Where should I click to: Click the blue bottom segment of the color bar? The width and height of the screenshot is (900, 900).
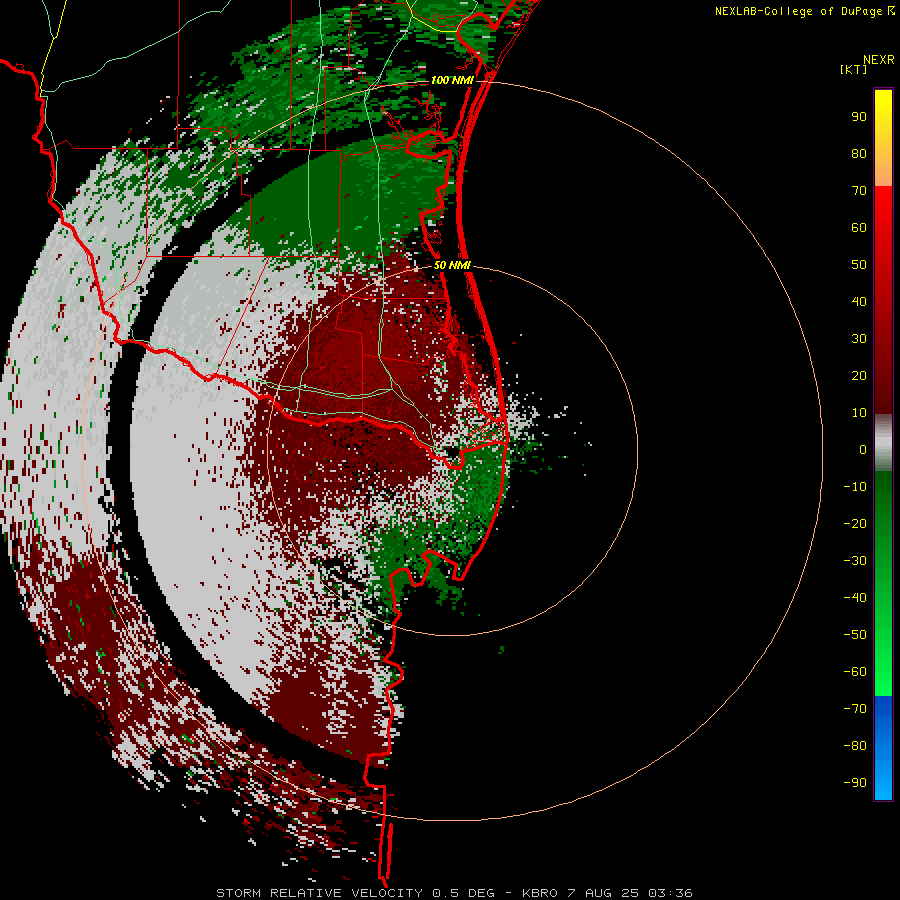[x=883, y=748]
